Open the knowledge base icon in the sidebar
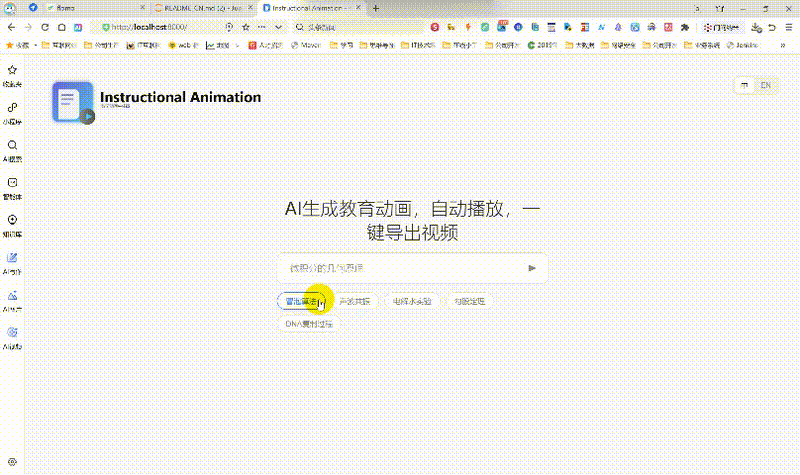 [x=12, y=220]
